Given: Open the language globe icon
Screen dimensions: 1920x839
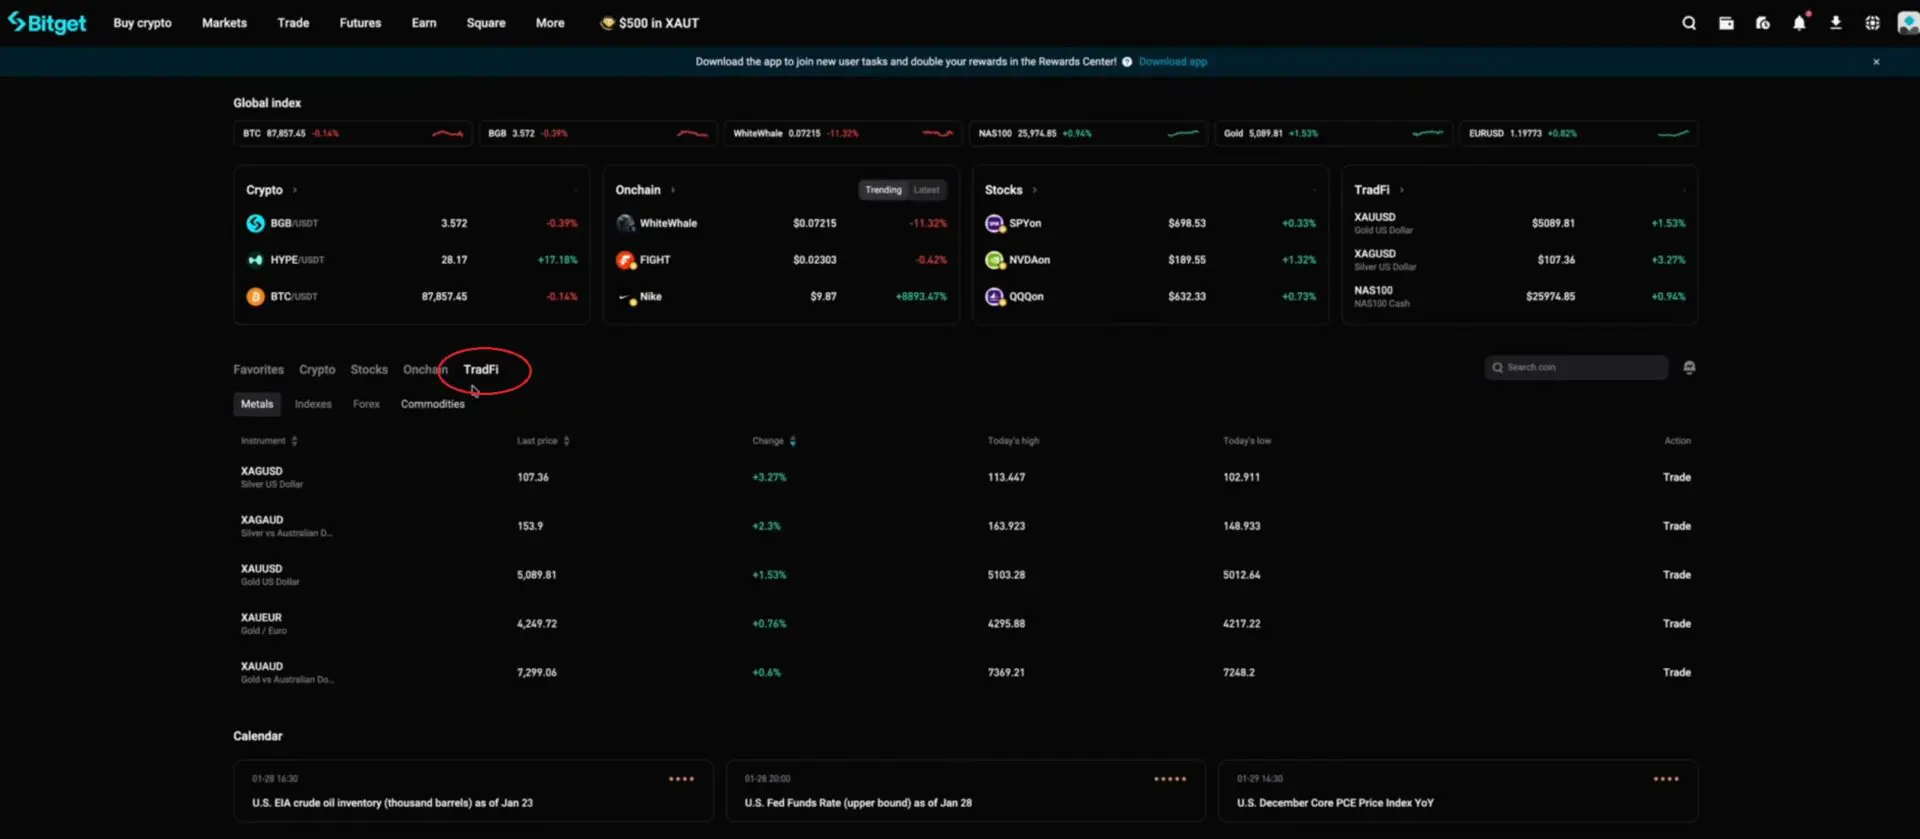Looking at the screenshot, I should click(x=1872, y=23).
